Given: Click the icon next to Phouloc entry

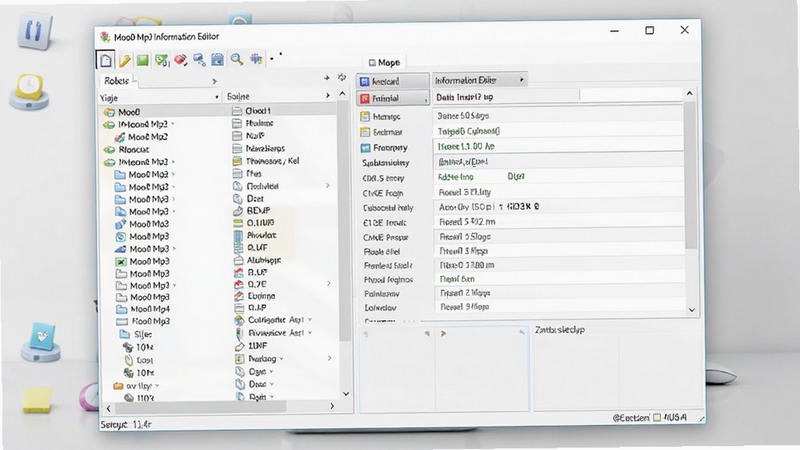Looking at the screenshot, I should (238, 236).
